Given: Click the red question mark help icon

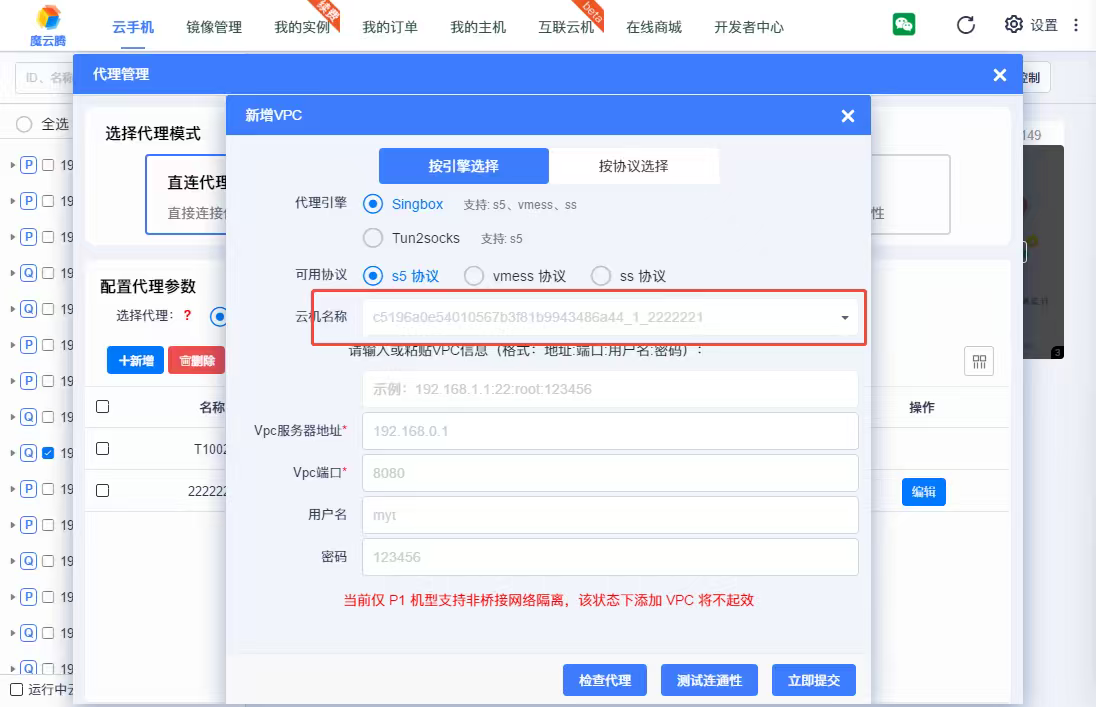Looking at the screenshot, I should pyautogui.click(x=187, y=315).
